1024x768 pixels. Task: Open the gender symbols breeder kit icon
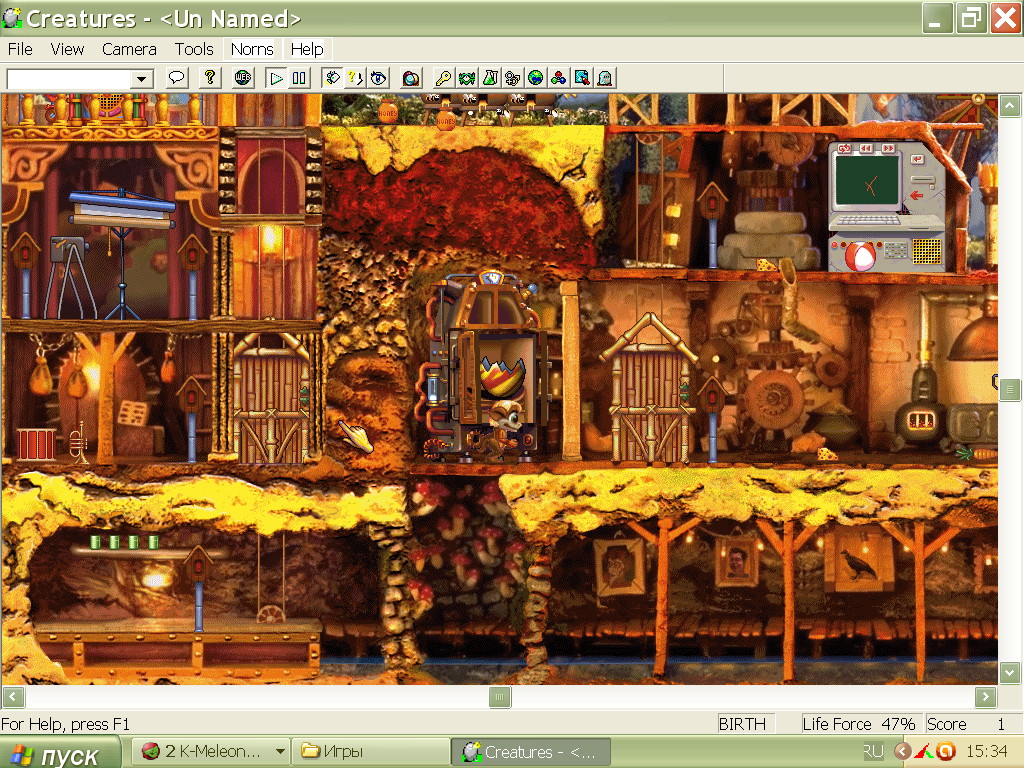coord(513,78)
